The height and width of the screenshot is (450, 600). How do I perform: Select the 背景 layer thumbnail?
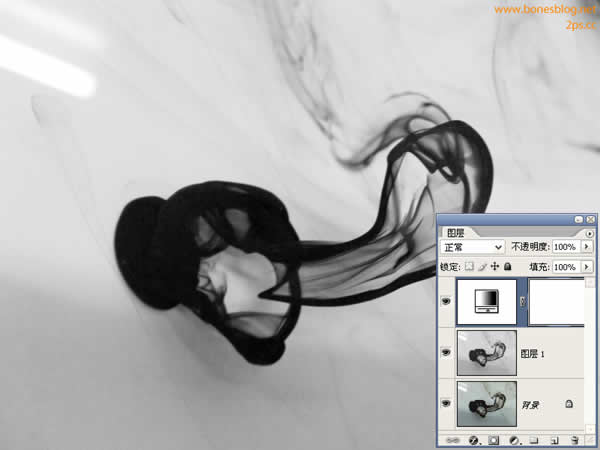pos(486,404)
